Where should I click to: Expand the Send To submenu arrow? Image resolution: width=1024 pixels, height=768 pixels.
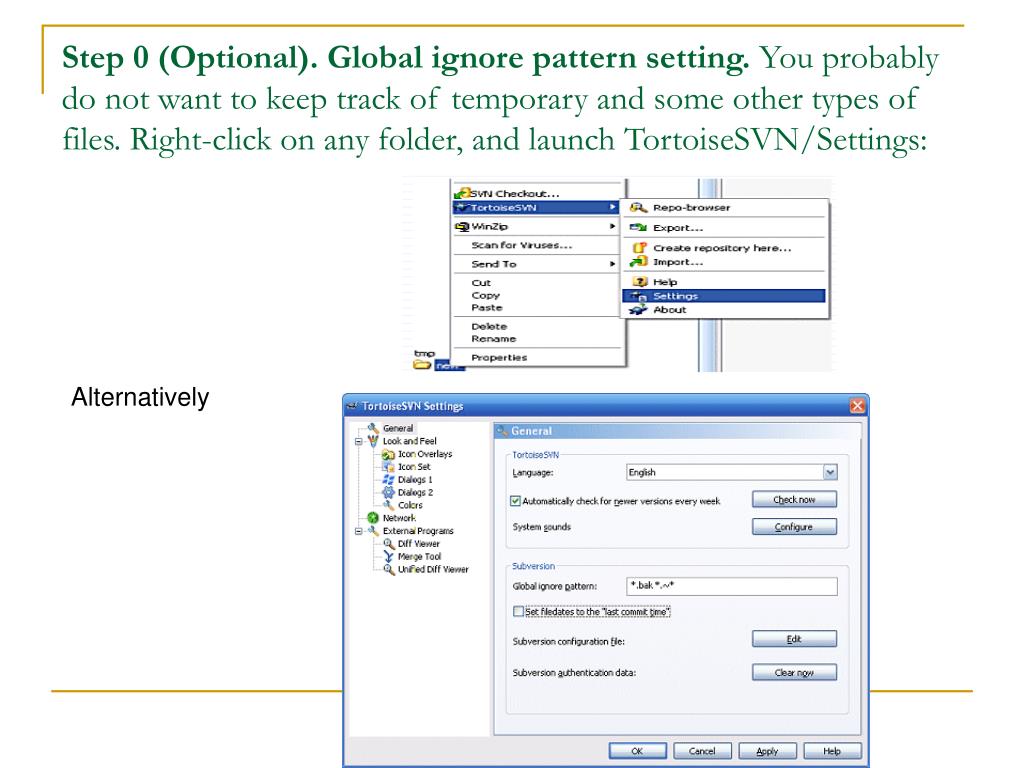click(x=613, y=264)
